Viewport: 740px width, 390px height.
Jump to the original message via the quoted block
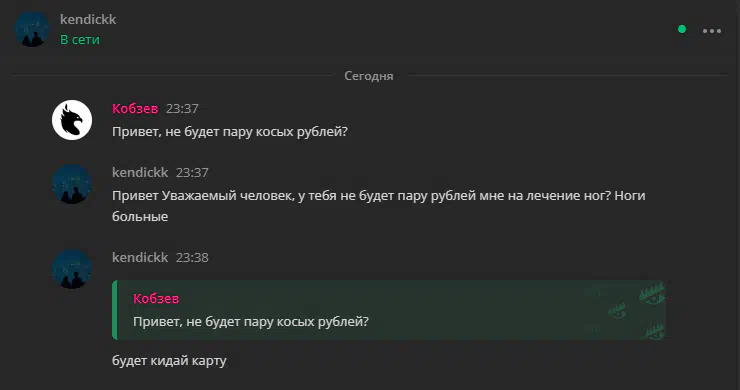coord(389,310)
